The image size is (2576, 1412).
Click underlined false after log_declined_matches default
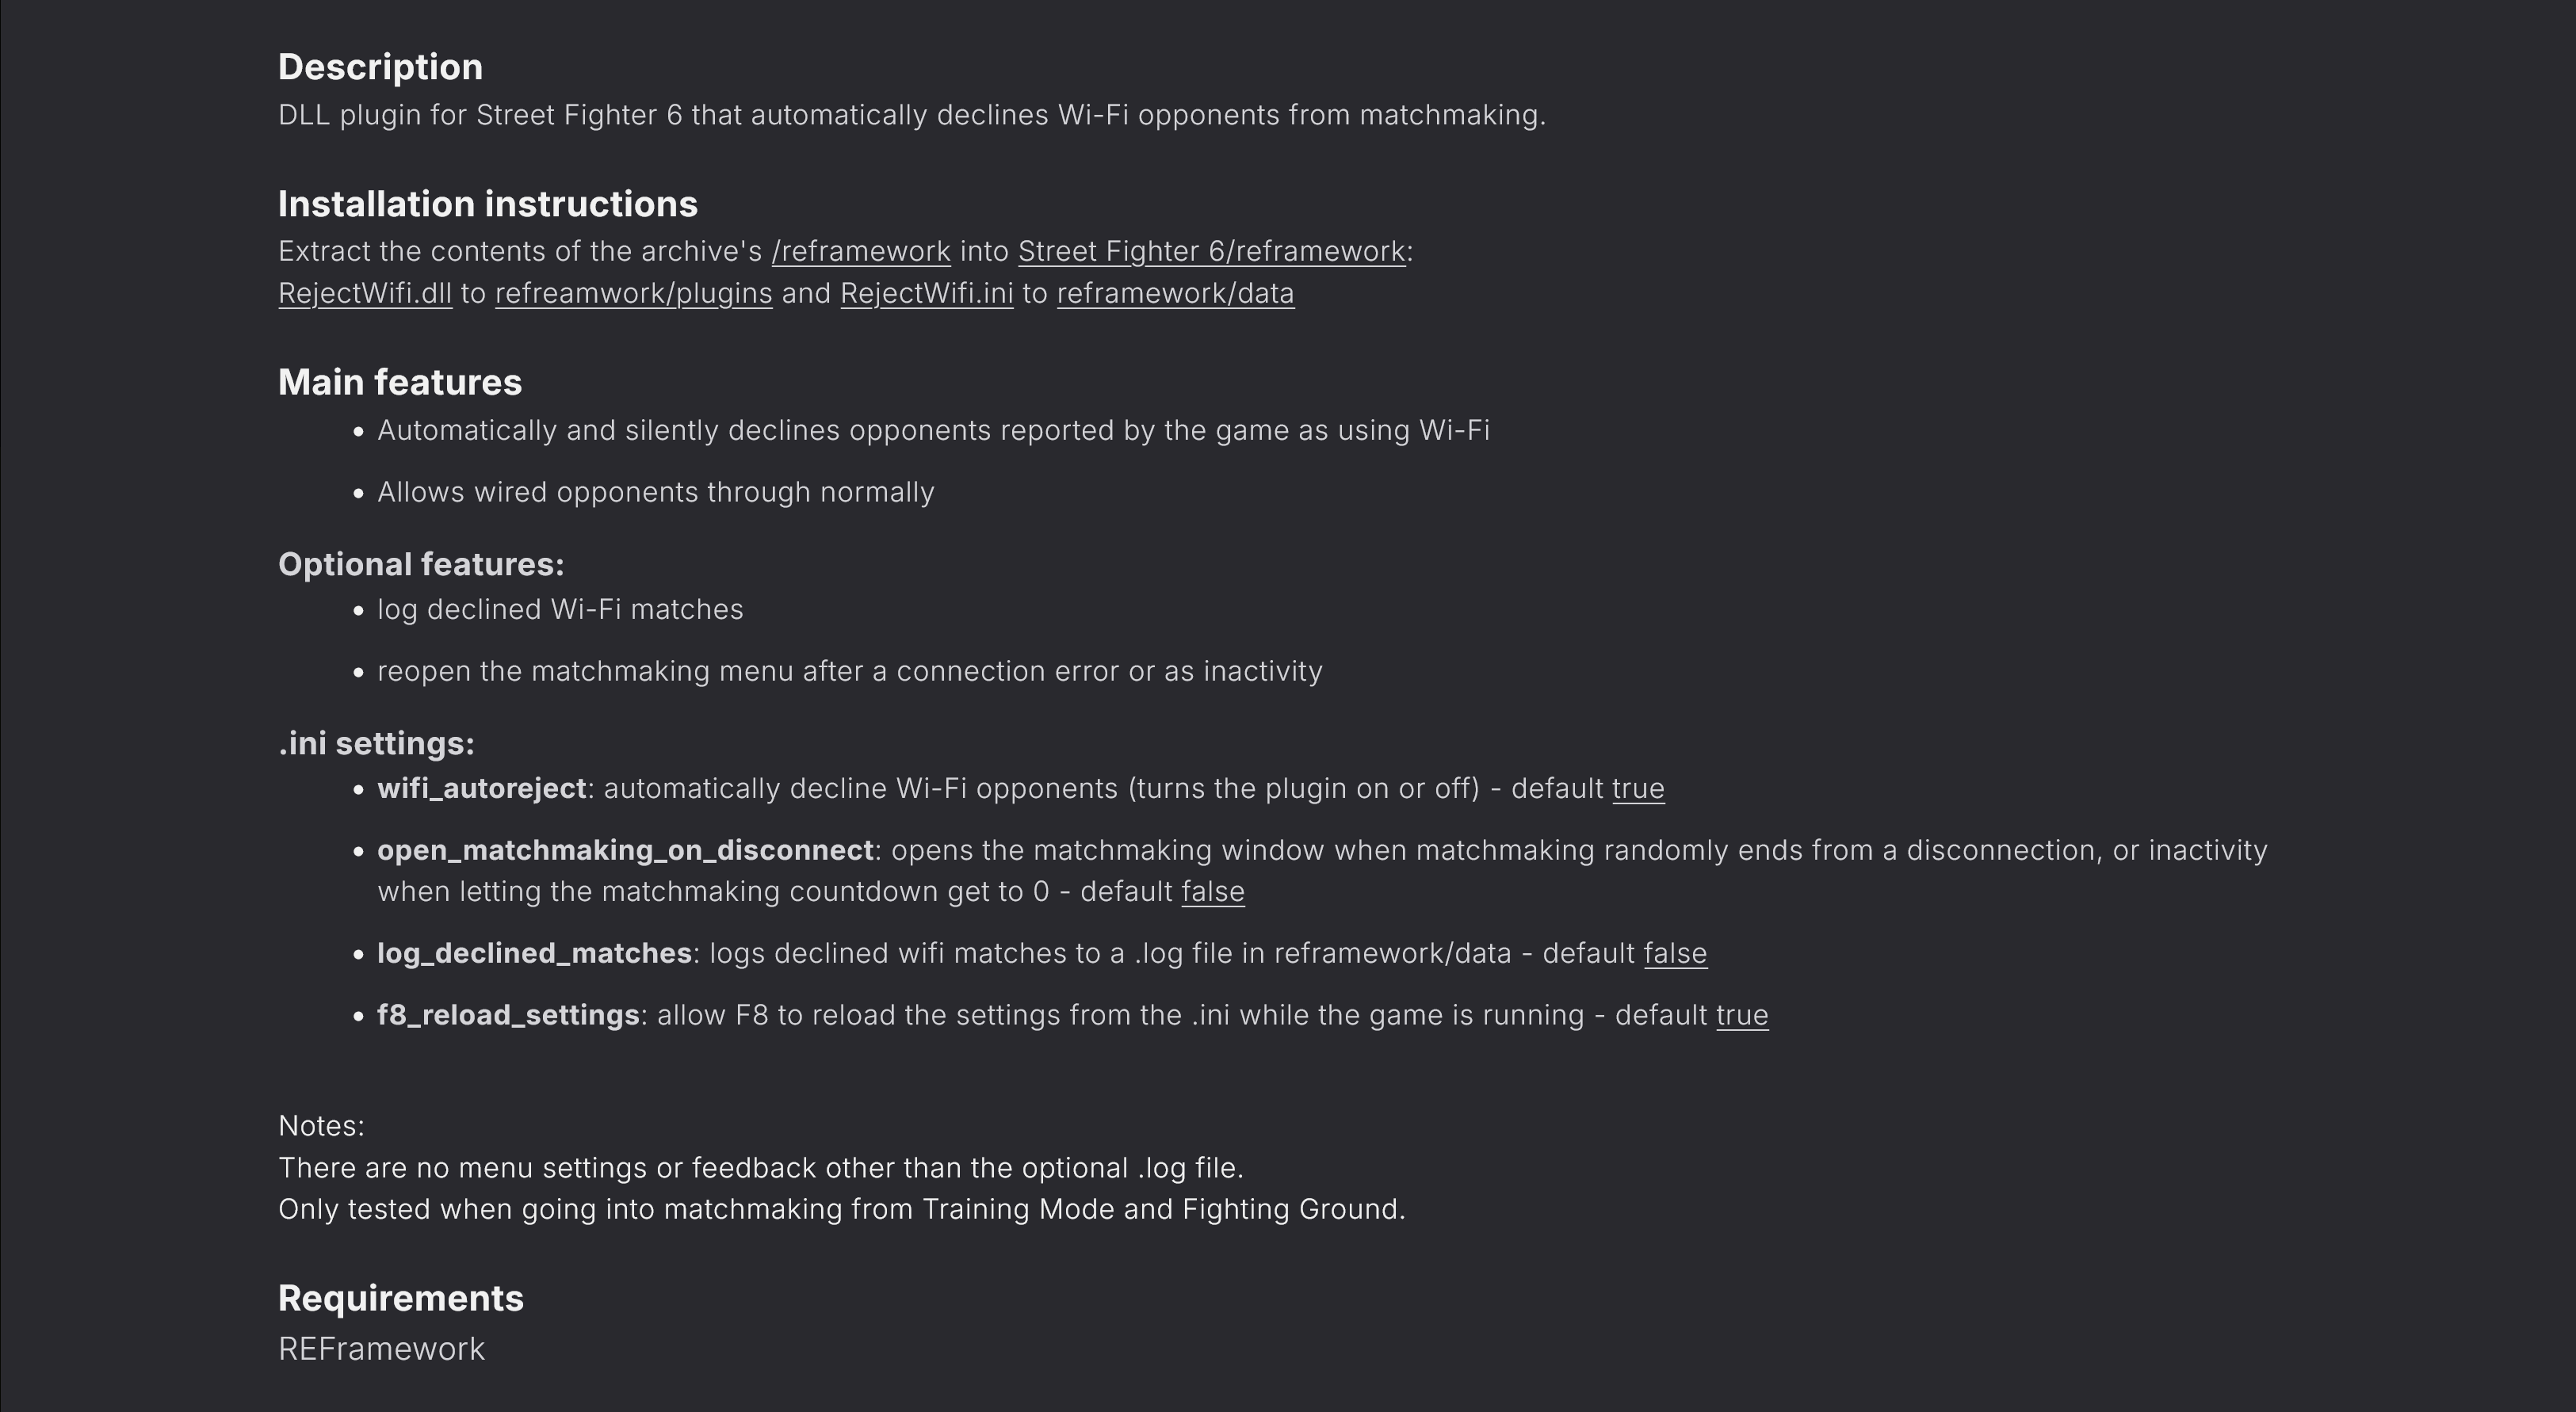(x=1676, y=954)
